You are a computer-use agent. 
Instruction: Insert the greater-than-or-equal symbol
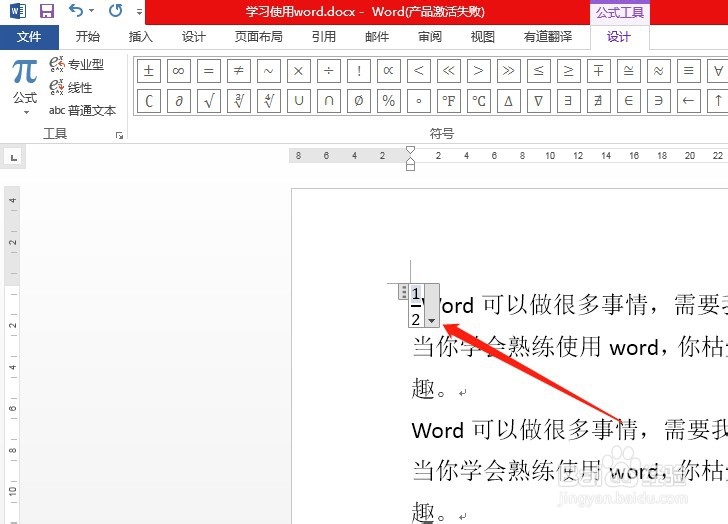click(568, 71)
